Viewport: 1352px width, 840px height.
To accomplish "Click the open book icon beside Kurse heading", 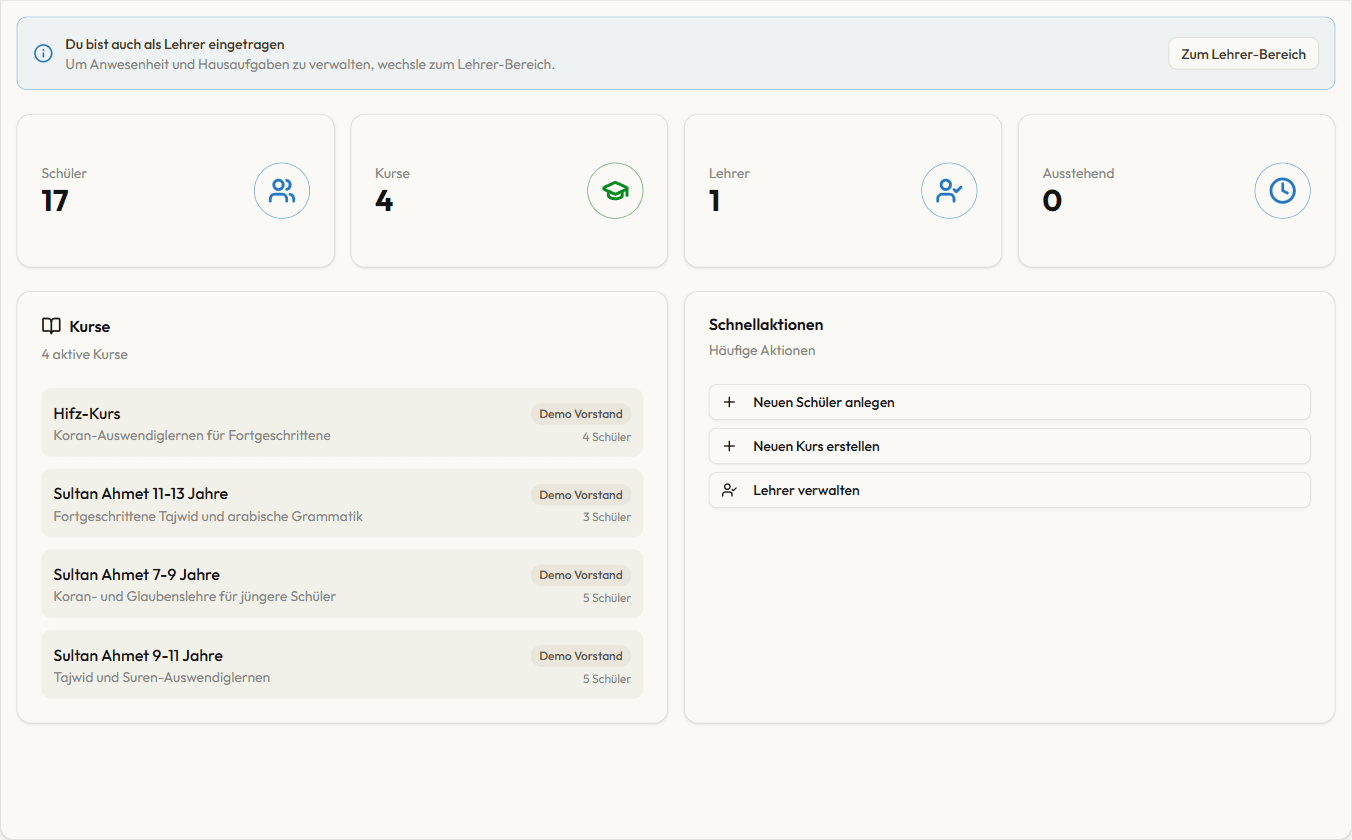I will coord(51,326).
